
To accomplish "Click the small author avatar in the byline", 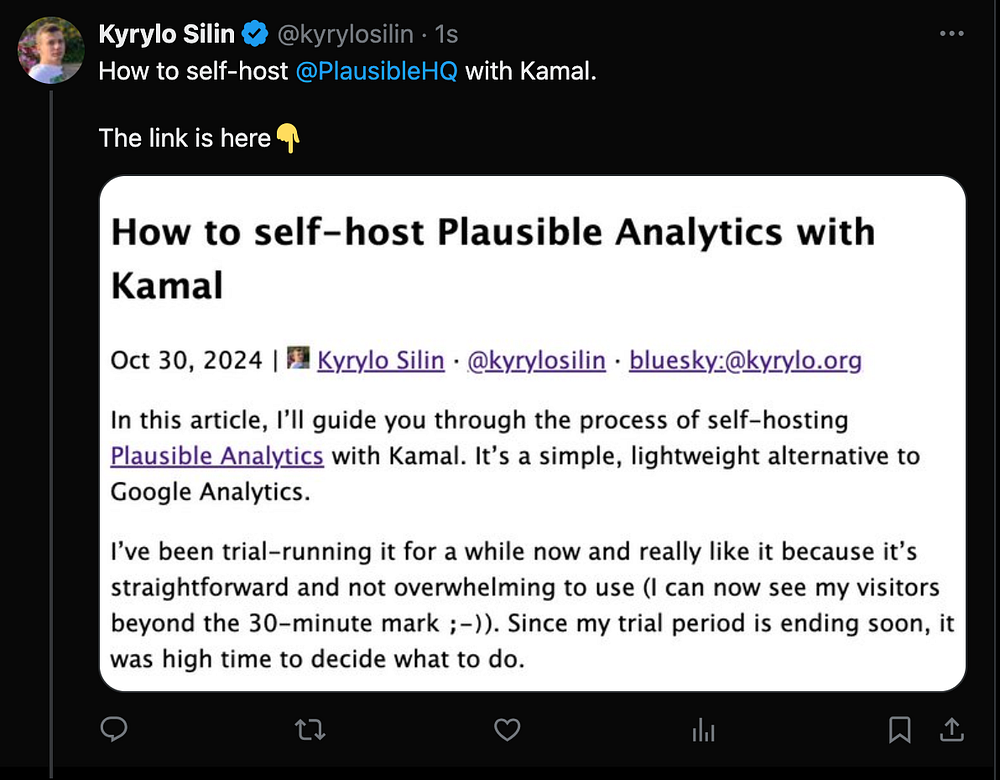I will [297, 358].
